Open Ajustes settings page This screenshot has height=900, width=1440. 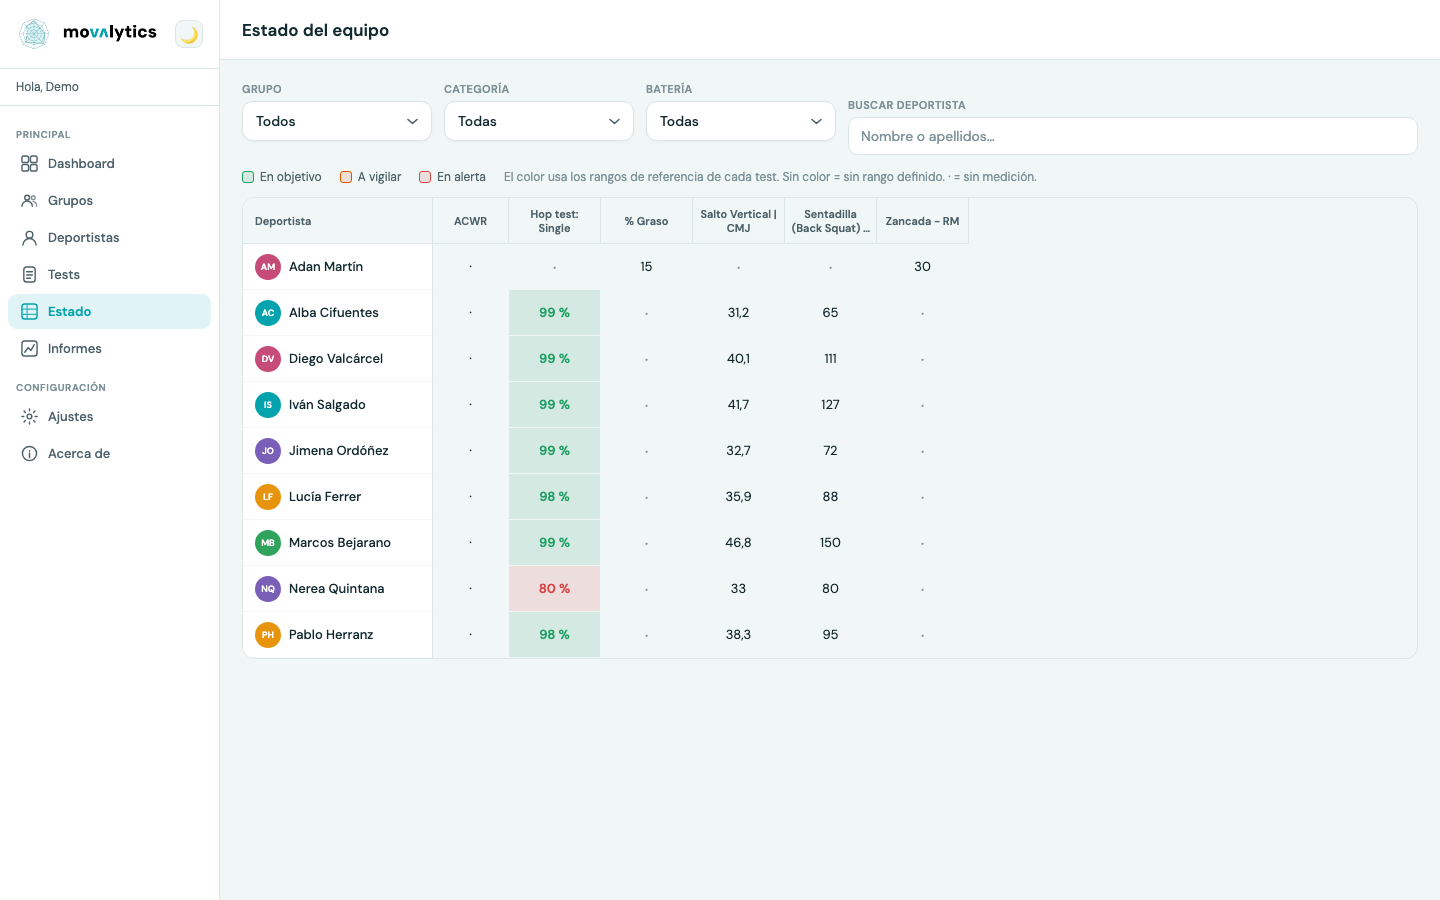110,417
